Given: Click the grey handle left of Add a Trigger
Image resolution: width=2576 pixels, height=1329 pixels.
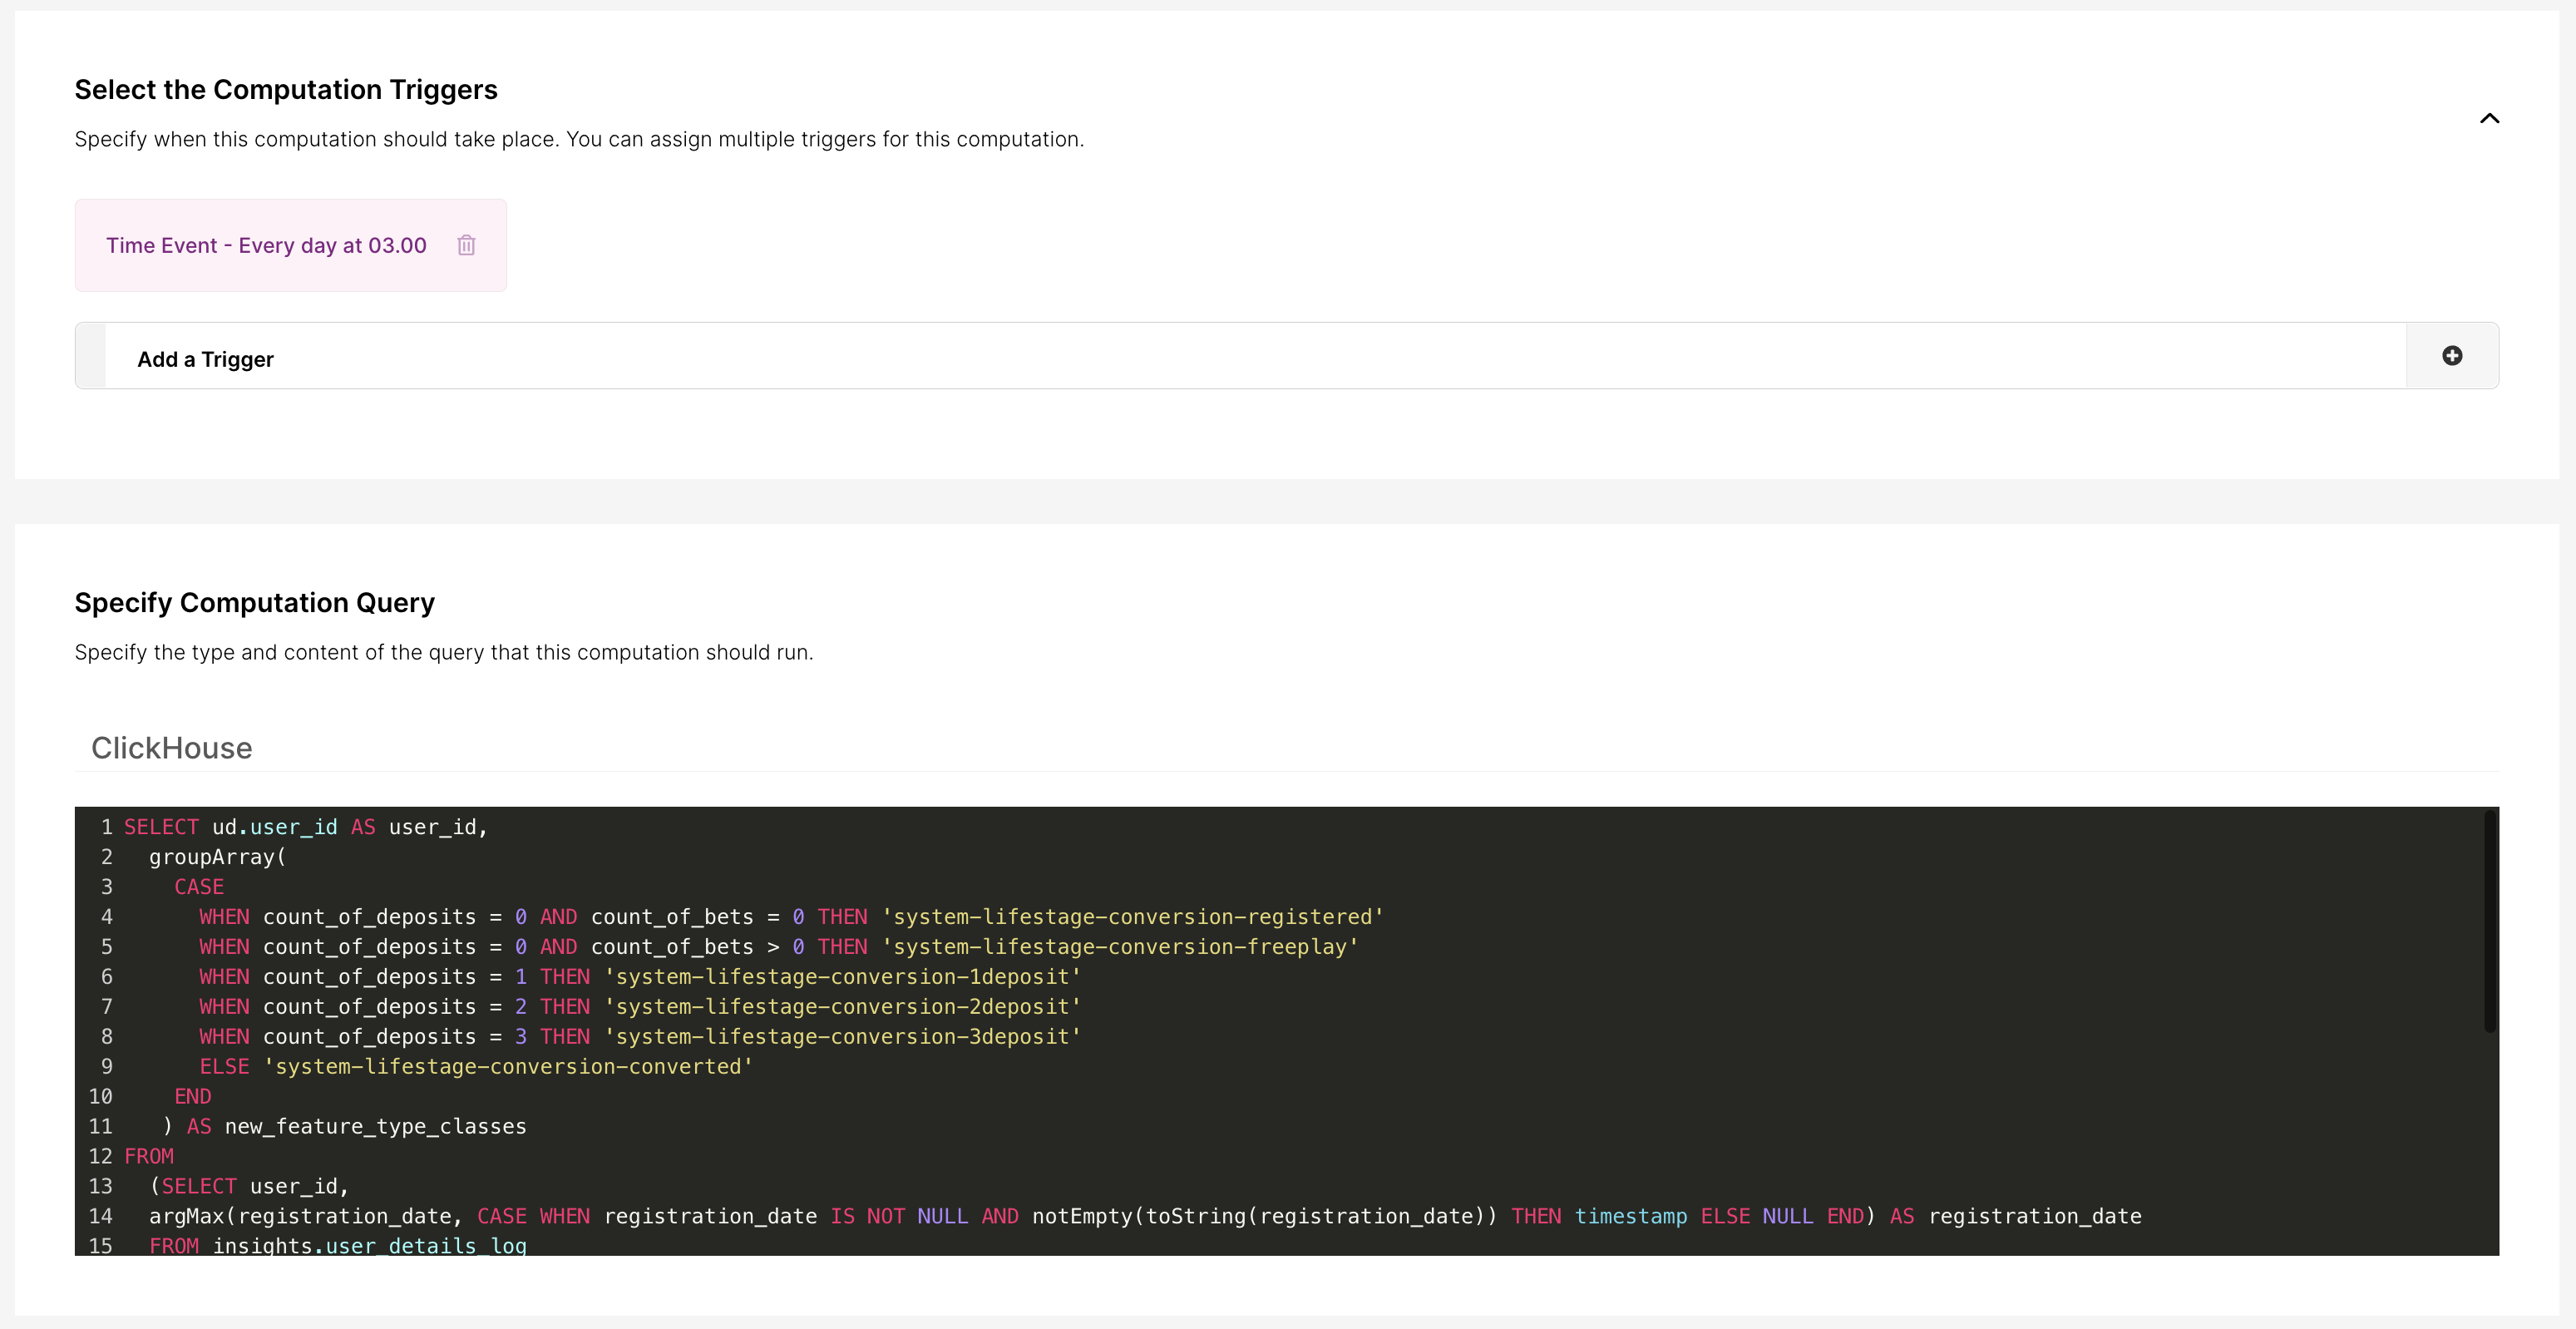Looking at the screenshot, I should pos(91,356).
